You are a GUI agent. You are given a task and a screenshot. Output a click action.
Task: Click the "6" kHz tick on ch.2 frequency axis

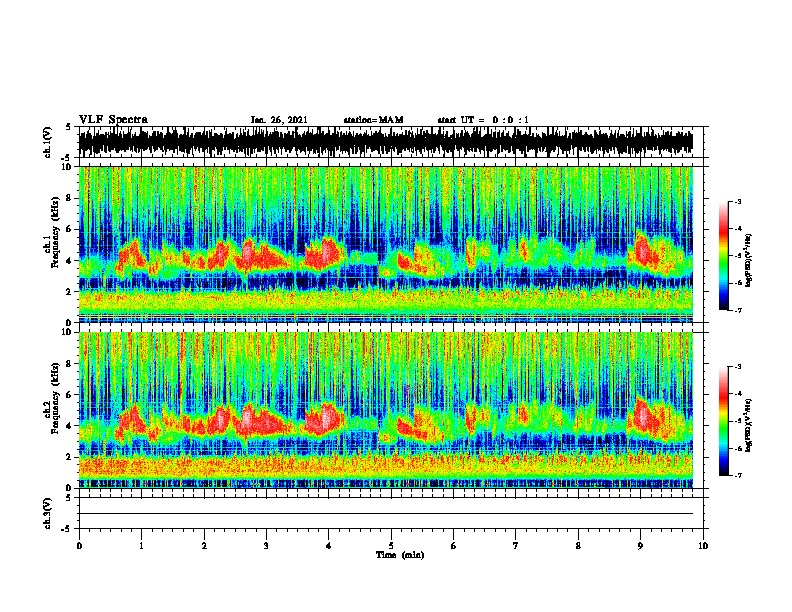click(69, 395)
